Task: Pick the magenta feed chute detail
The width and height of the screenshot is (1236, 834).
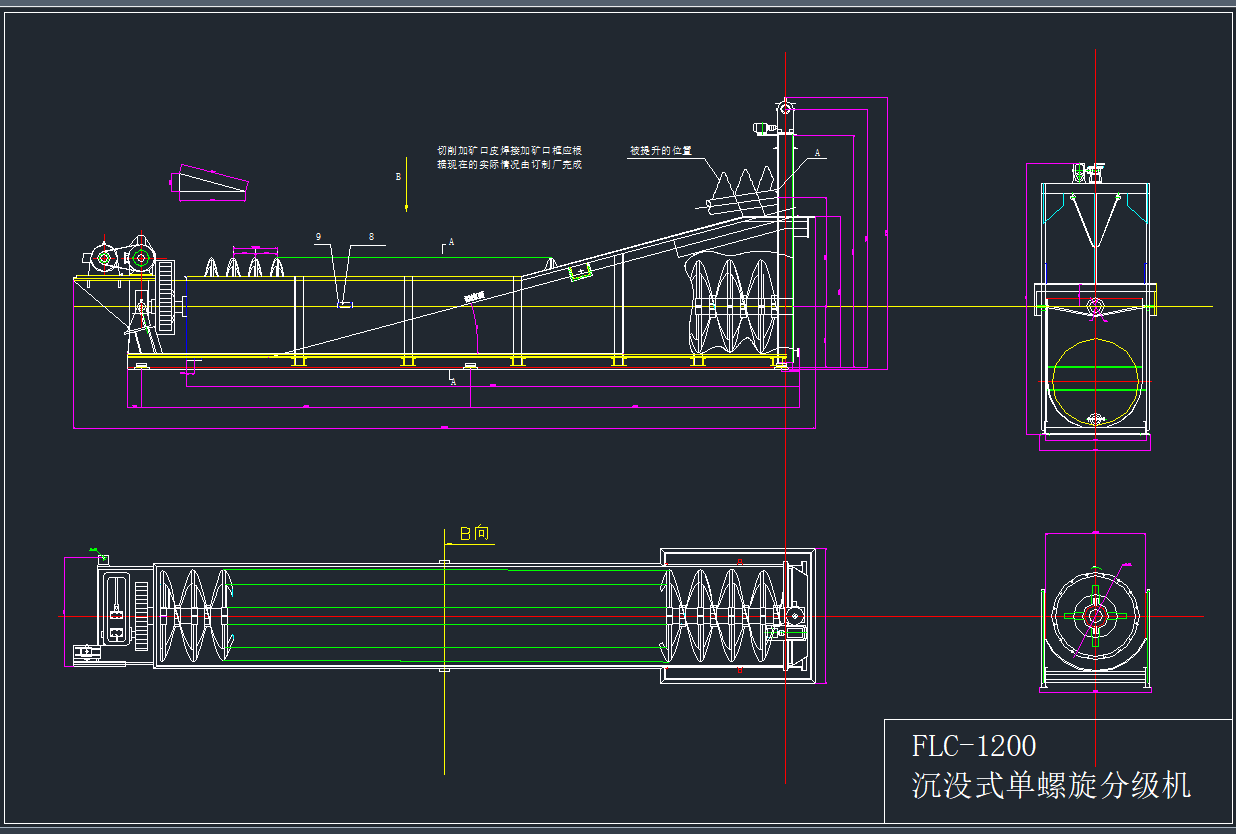Action: (212, 183)
